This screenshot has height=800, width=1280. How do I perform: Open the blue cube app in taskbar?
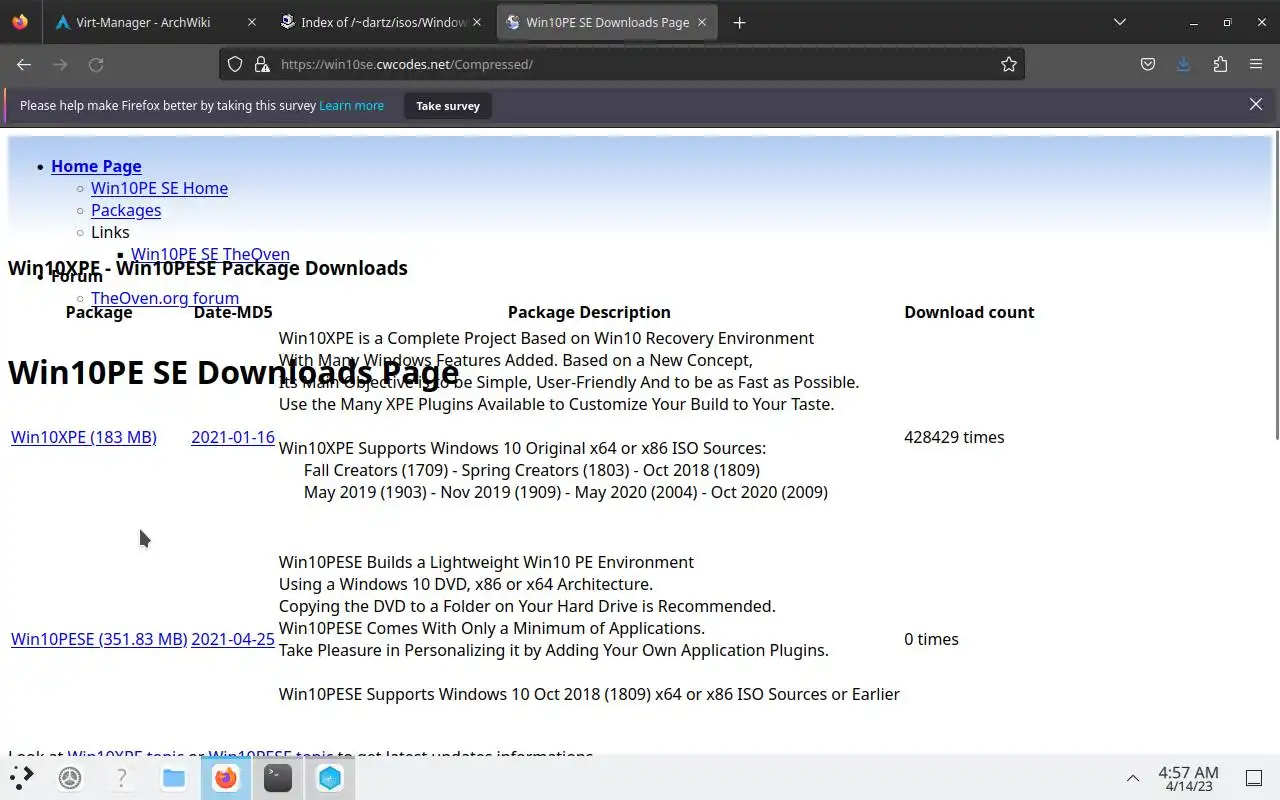pyautogui.click(x=330, y=777)
